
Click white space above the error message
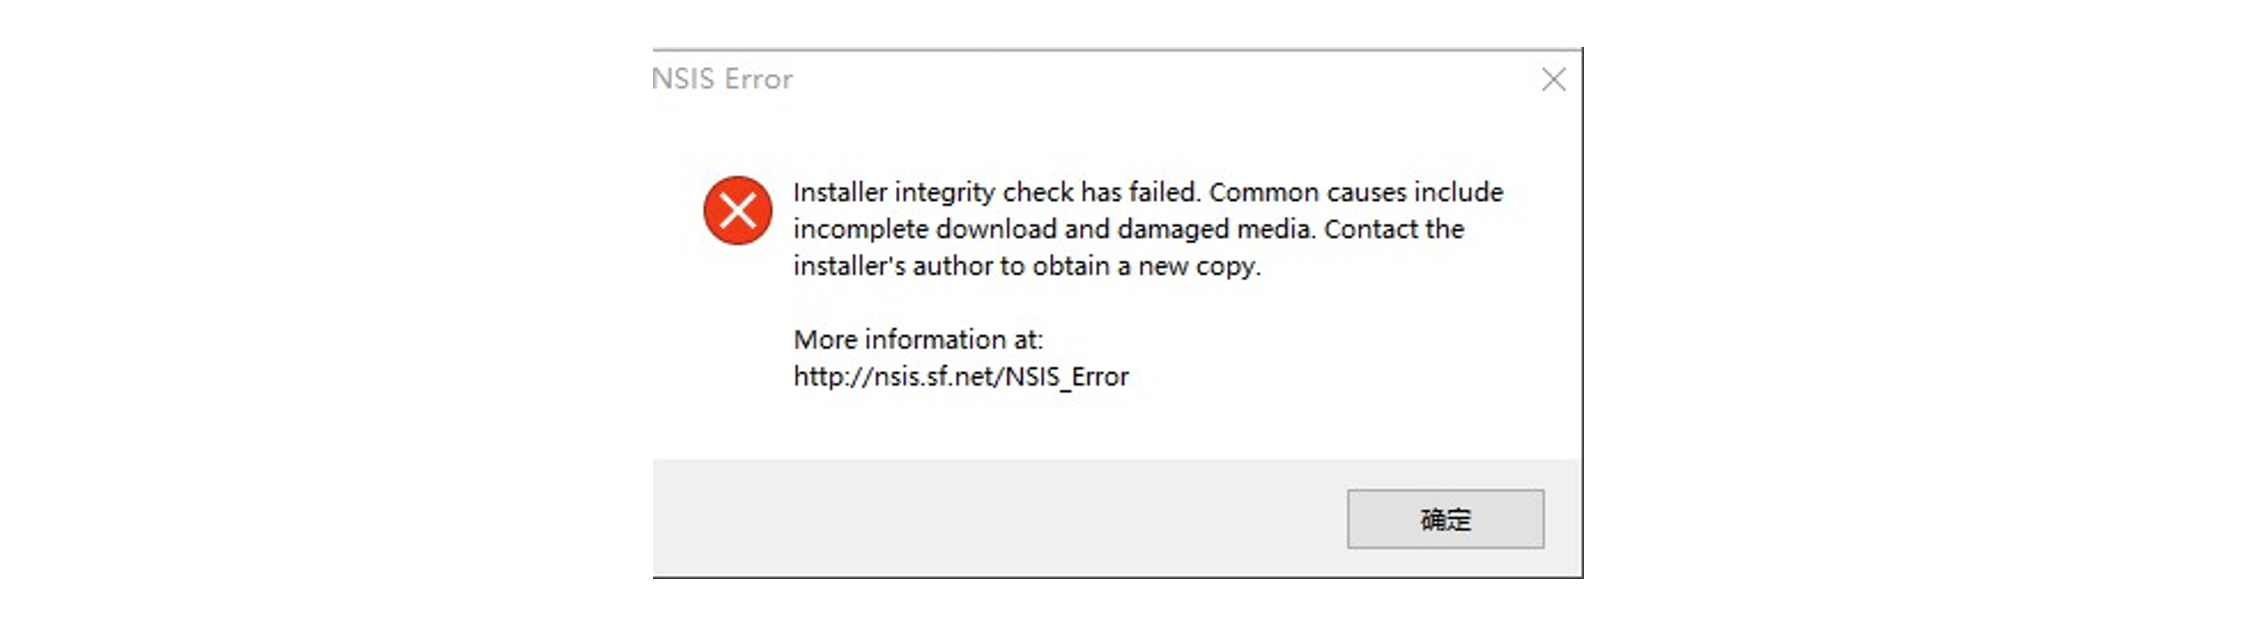(x=1100, y=140)
